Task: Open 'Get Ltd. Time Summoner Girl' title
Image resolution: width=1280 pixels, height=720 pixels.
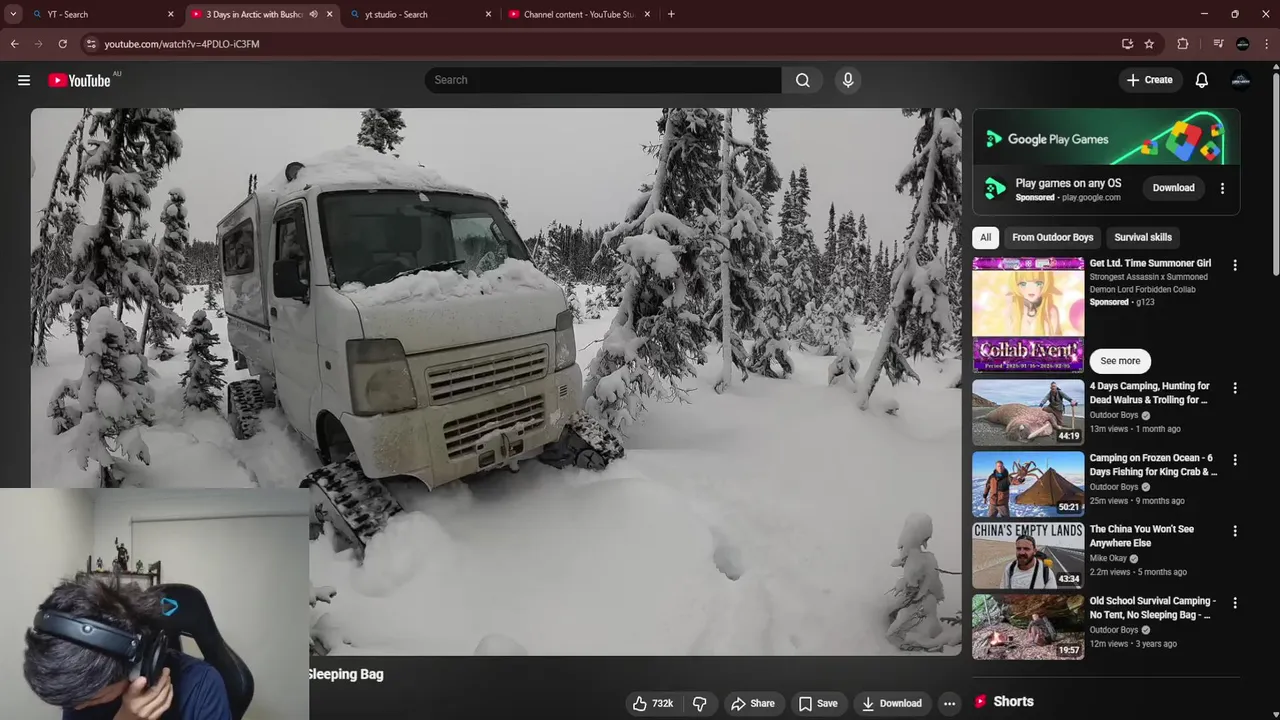Action: pos(1150,264)
